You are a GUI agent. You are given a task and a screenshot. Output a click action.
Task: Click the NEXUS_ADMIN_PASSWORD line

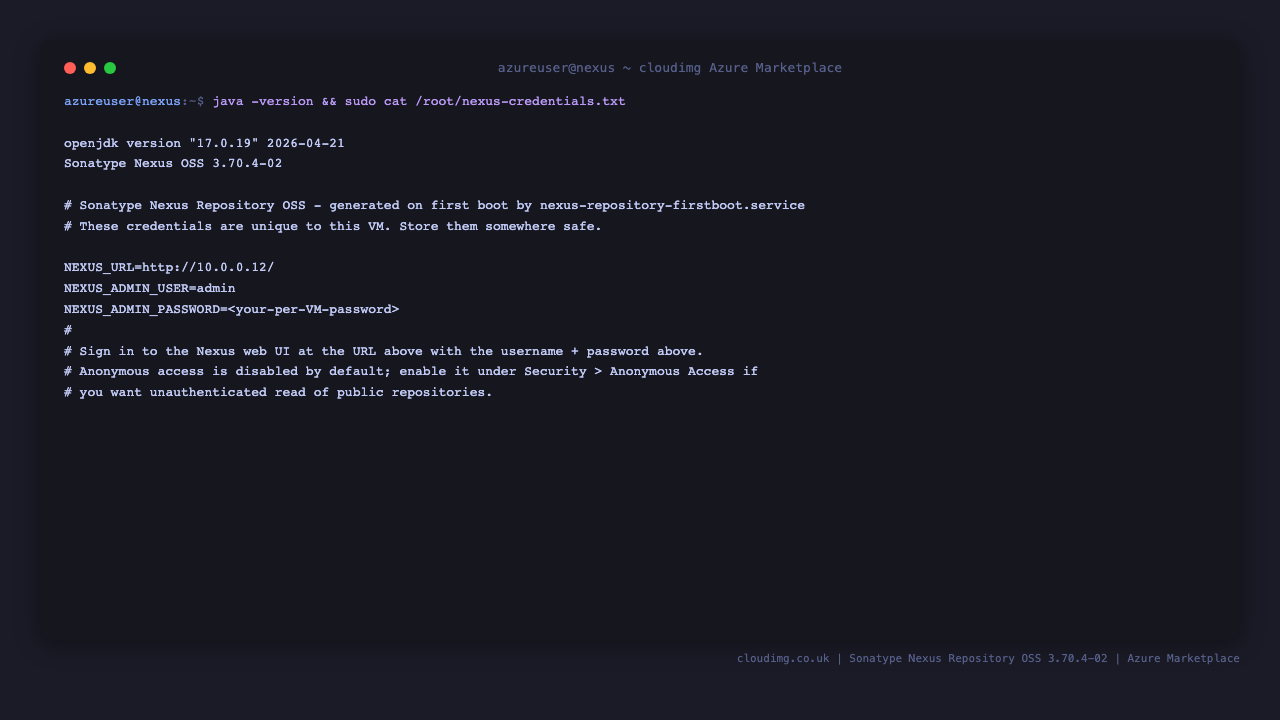coord(231,310)
